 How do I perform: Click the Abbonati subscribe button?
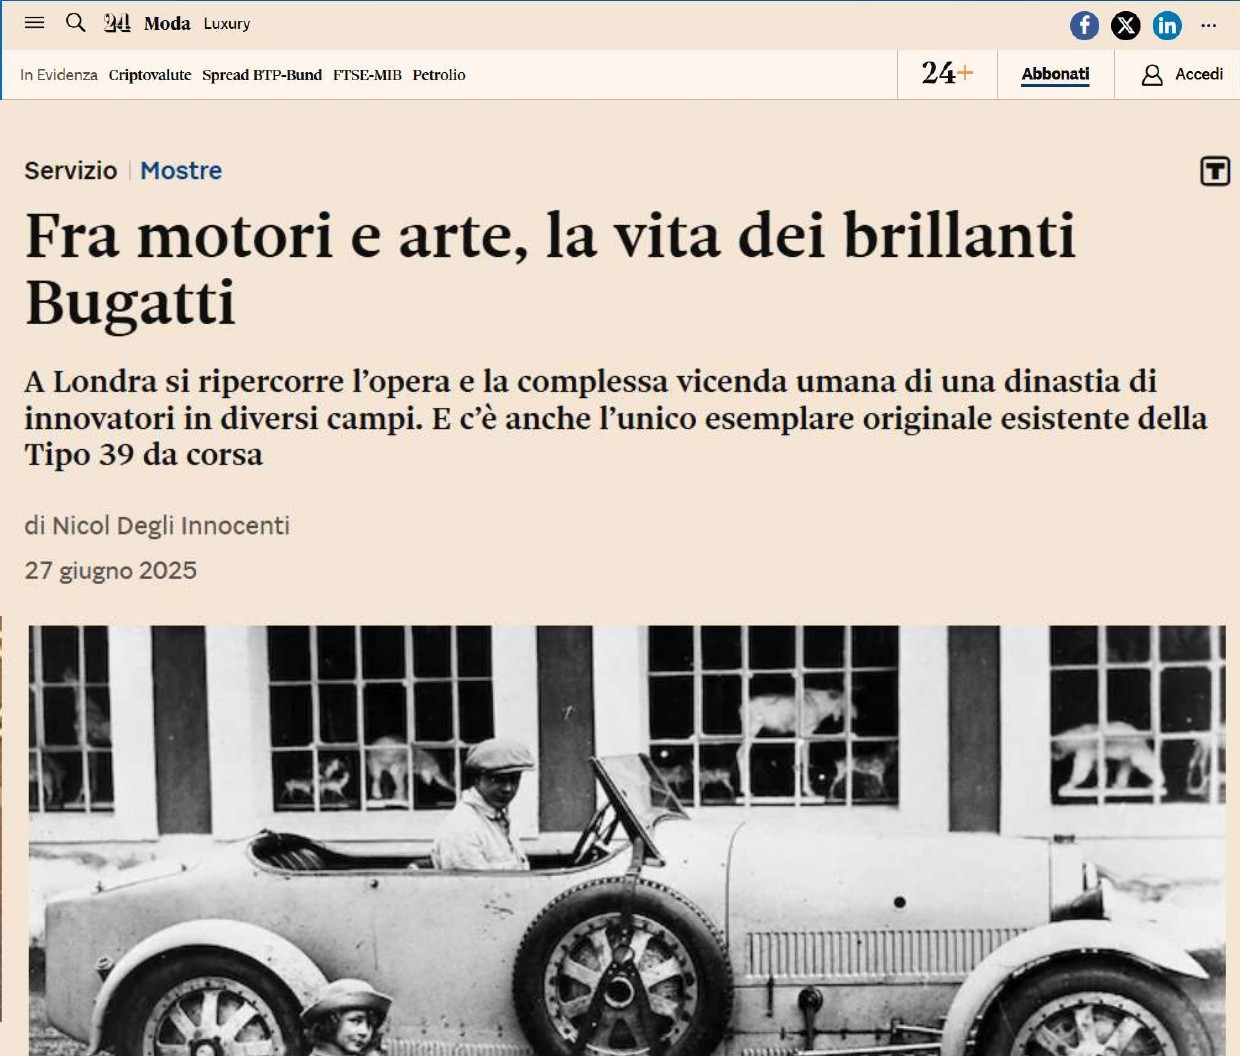1055,75
